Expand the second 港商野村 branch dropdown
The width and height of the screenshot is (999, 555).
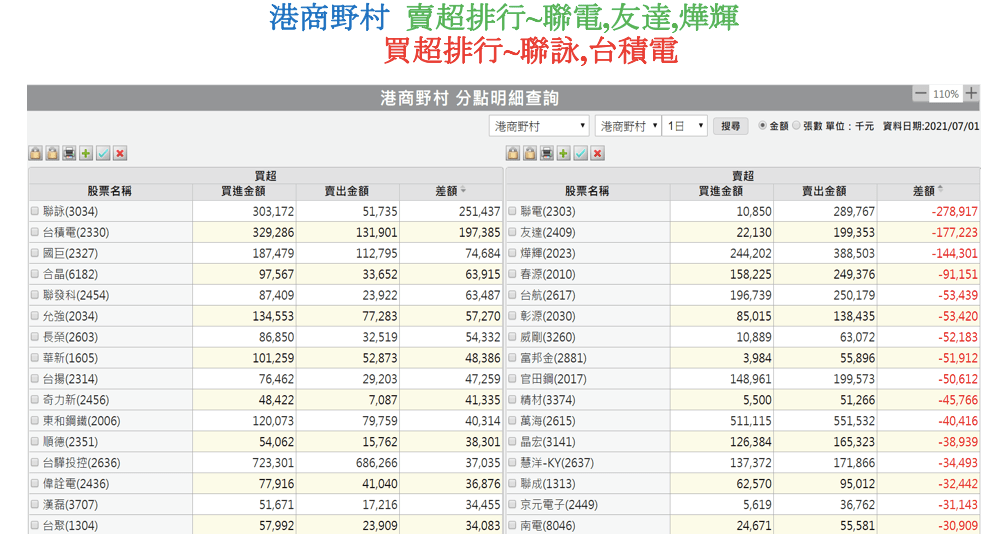tap(627, 126)
